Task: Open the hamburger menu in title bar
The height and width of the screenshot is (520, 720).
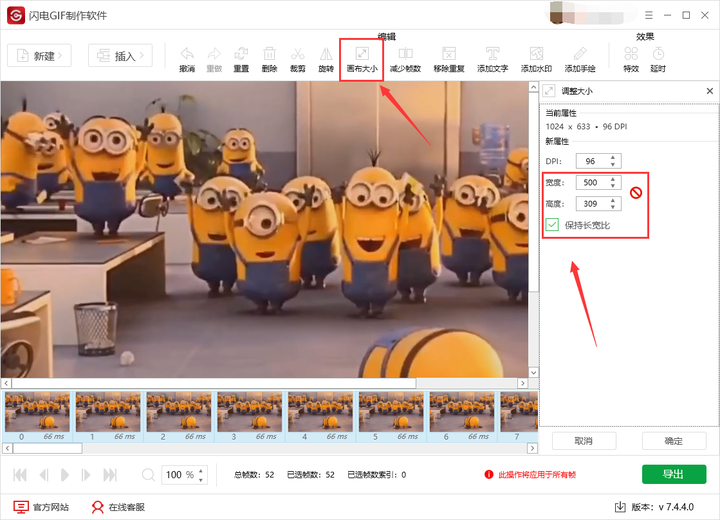Action: [648, 15]
